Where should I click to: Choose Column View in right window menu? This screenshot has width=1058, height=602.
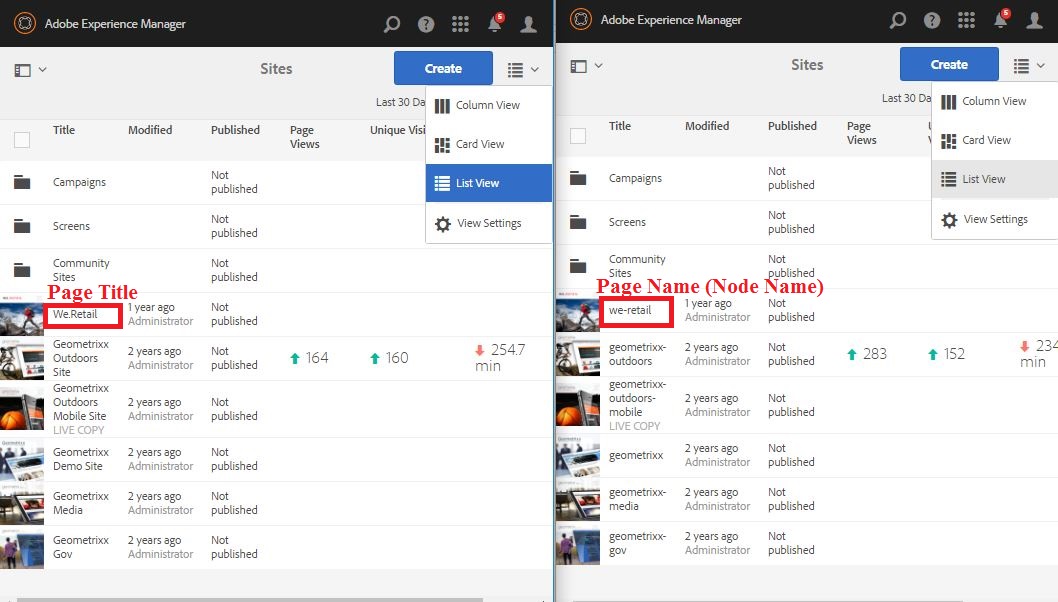pyautogui.click(x=995, y=101)
